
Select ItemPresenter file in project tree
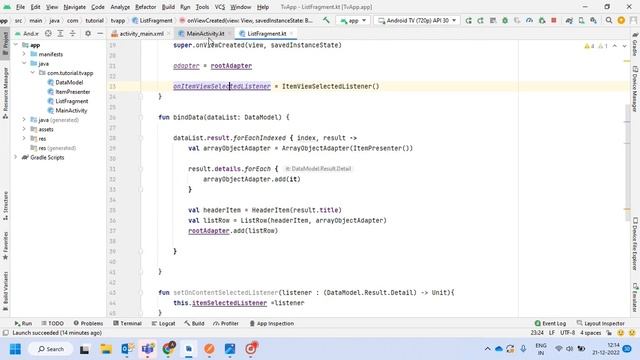69,92
